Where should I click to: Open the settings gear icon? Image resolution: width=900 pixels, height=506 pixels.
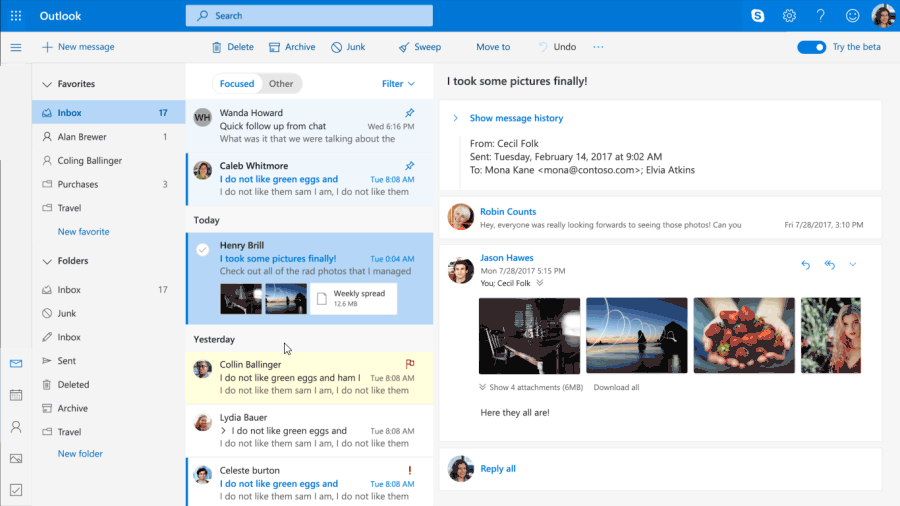tap(789, 16)
